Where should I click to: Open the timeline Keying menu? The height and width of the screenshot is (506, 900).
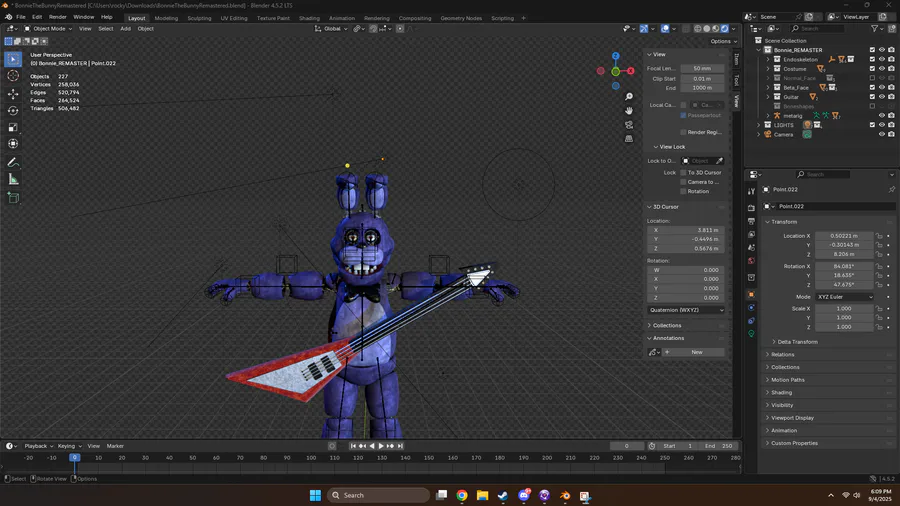69,446
